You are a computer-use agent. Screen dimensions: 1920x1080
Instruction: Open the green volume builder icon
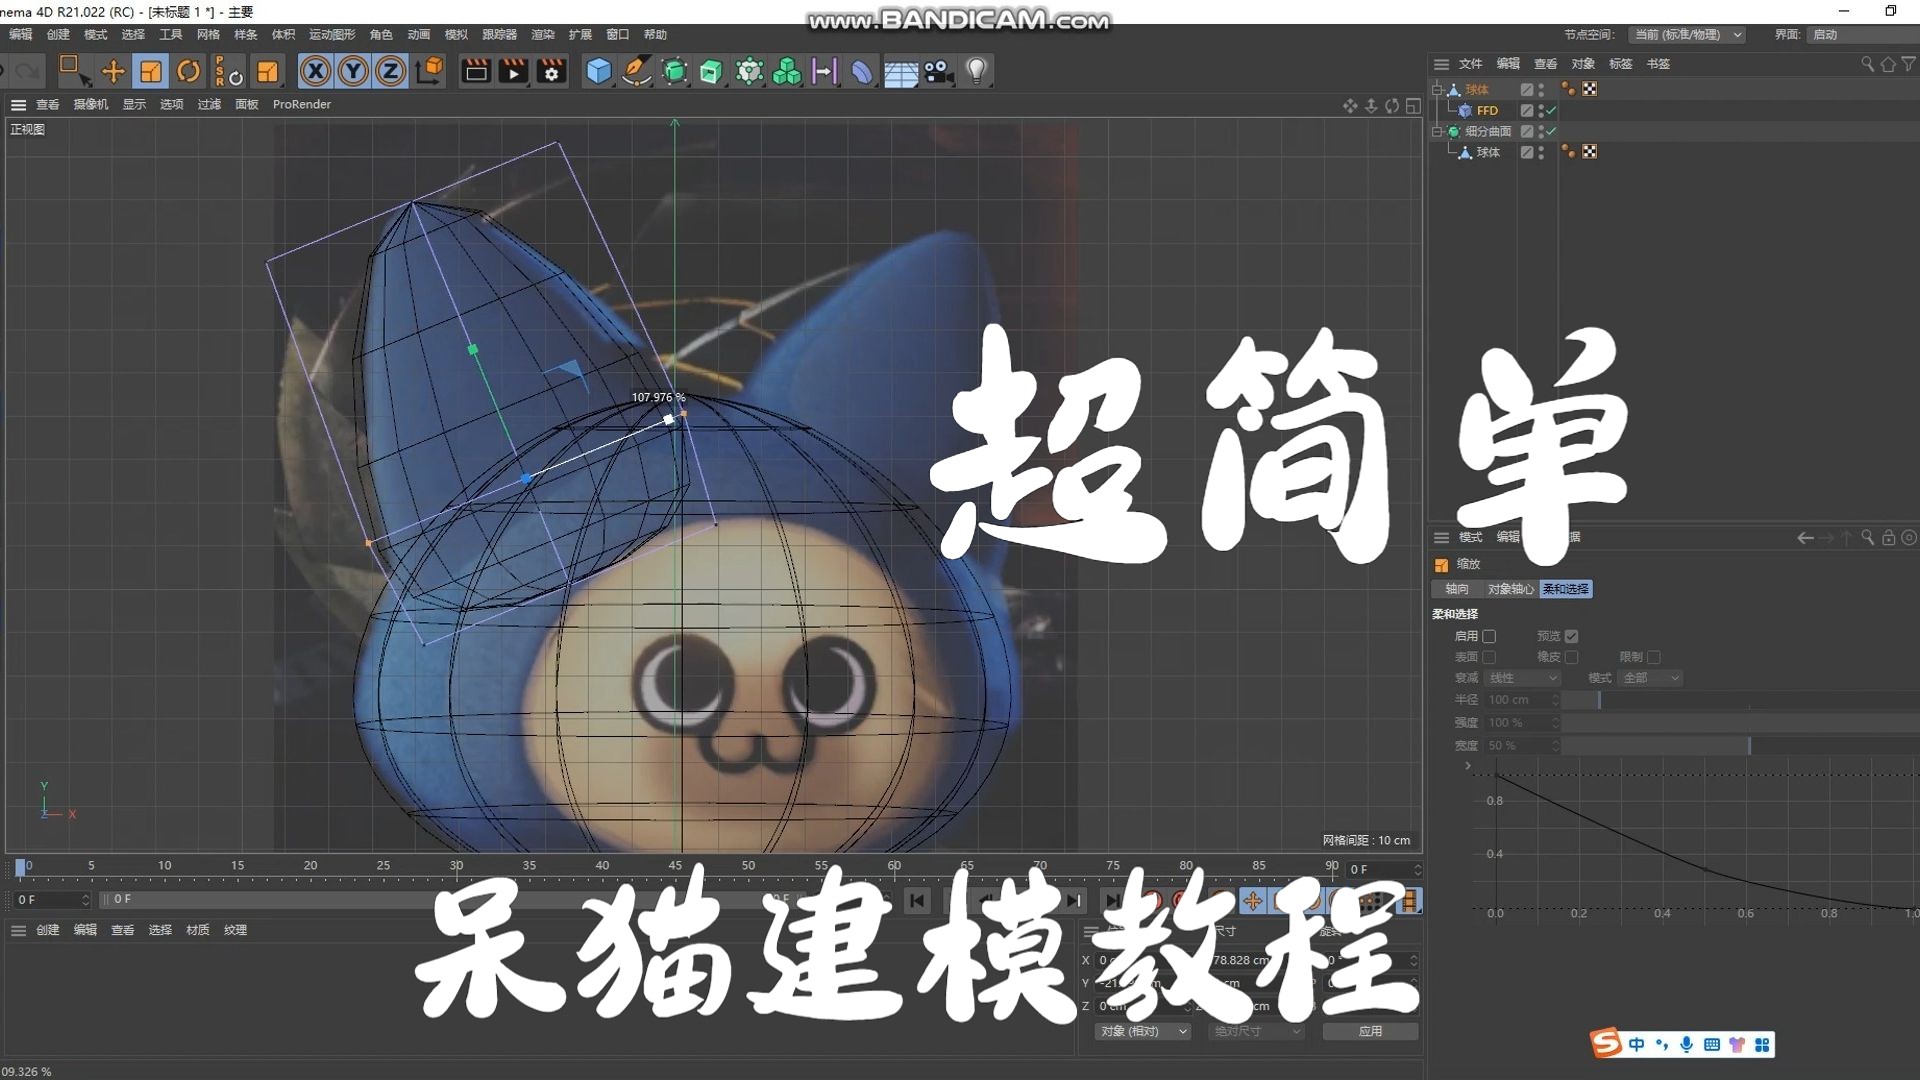pyautogui.click(x=787, y=71)
